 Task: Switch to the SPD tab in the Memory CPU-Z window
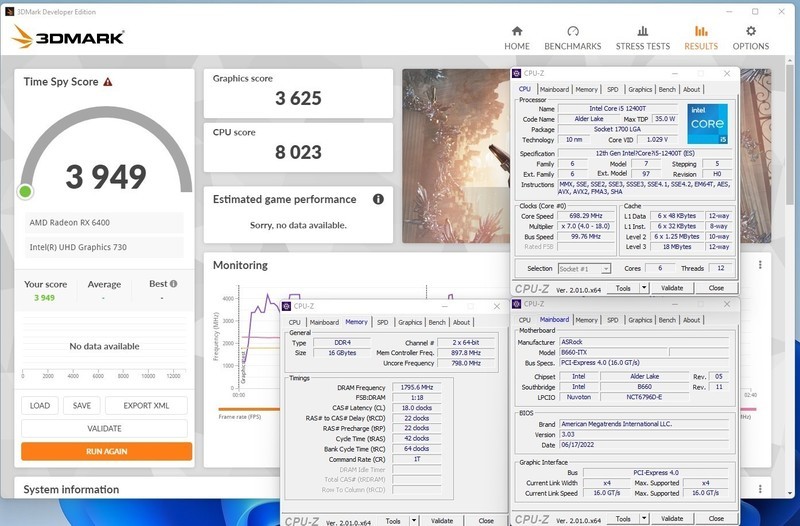[x=382, y=322]
